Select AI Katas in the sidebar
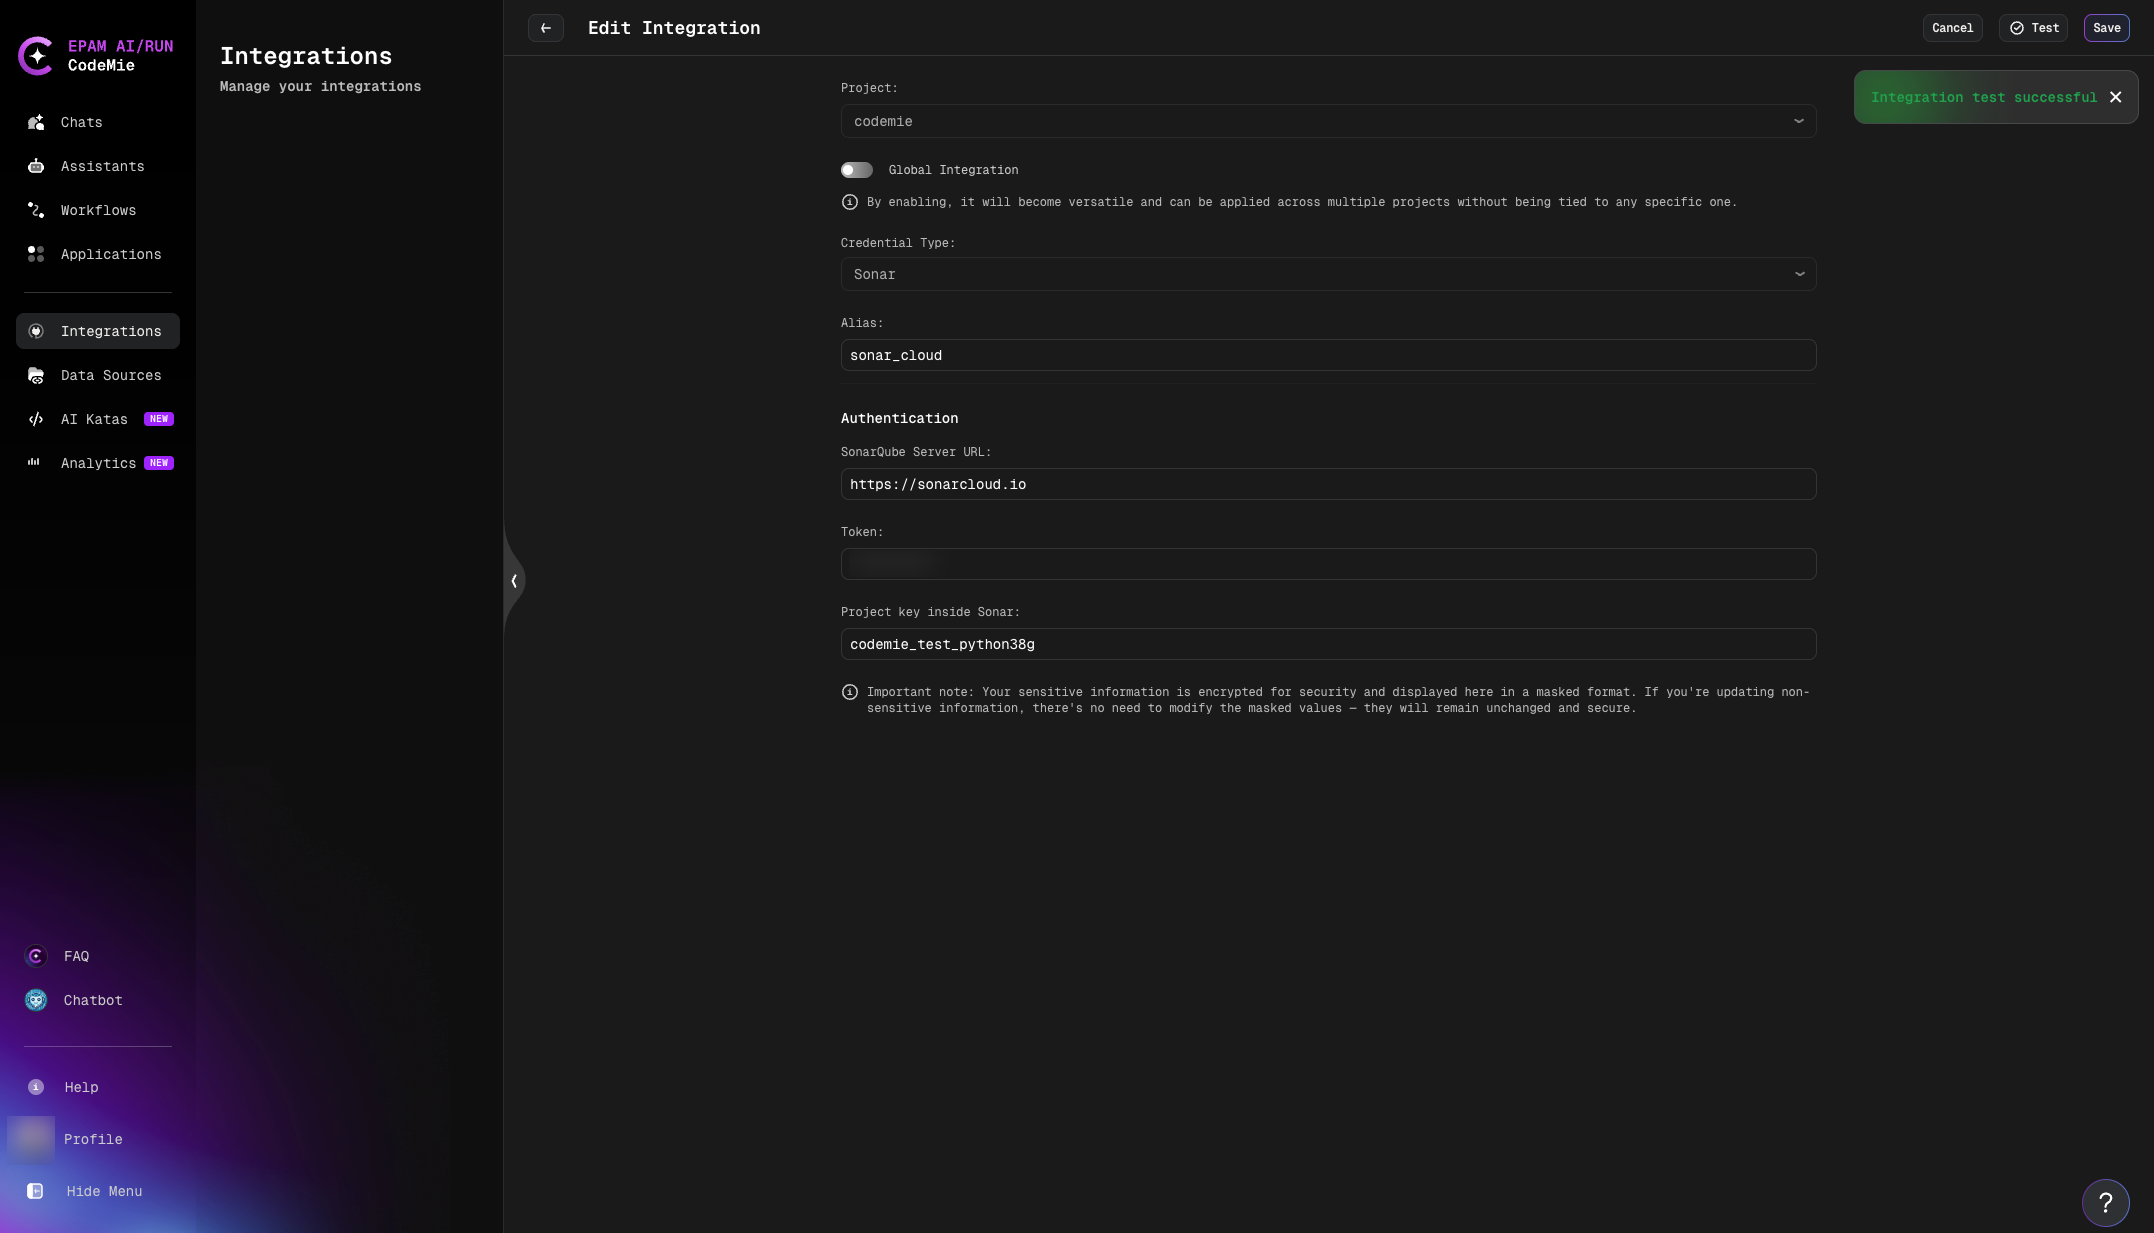The width and height of the screenshot is (2154, 1233). [93, 419]
